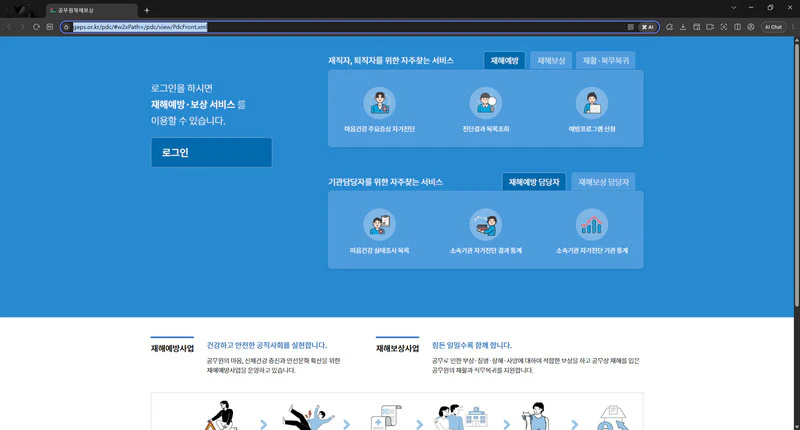This screenshot has width=800, height=430.
Task: Toggle the split view sidebar icon
Action: pos(737,27)
